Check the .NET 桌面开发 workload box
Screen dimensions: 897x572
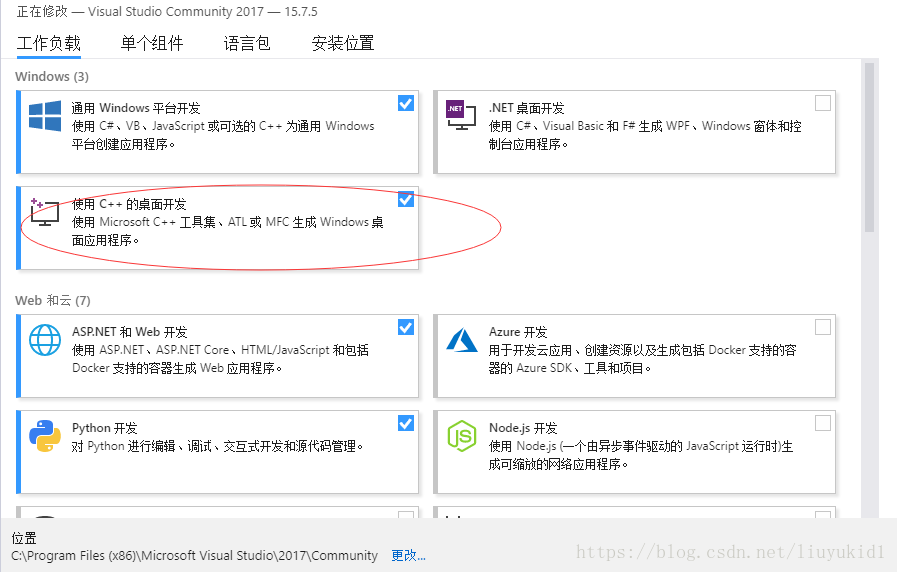823,104
